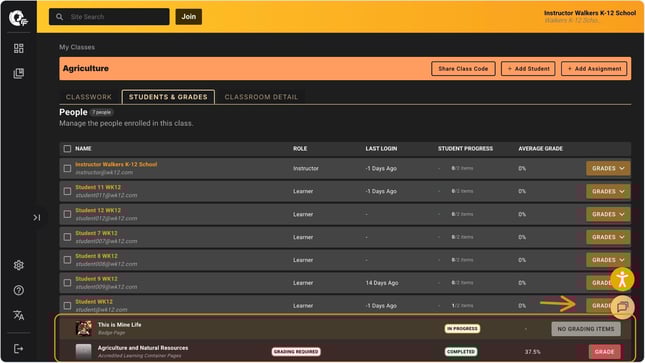Click the Agriculture and Natural Resources thumbnail
The height and width of the screenshot is (363, 645).
pos(84,351)
